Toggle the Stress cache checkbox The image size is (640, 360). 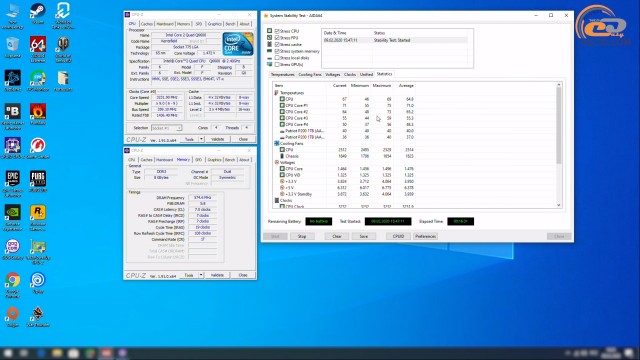277,44
